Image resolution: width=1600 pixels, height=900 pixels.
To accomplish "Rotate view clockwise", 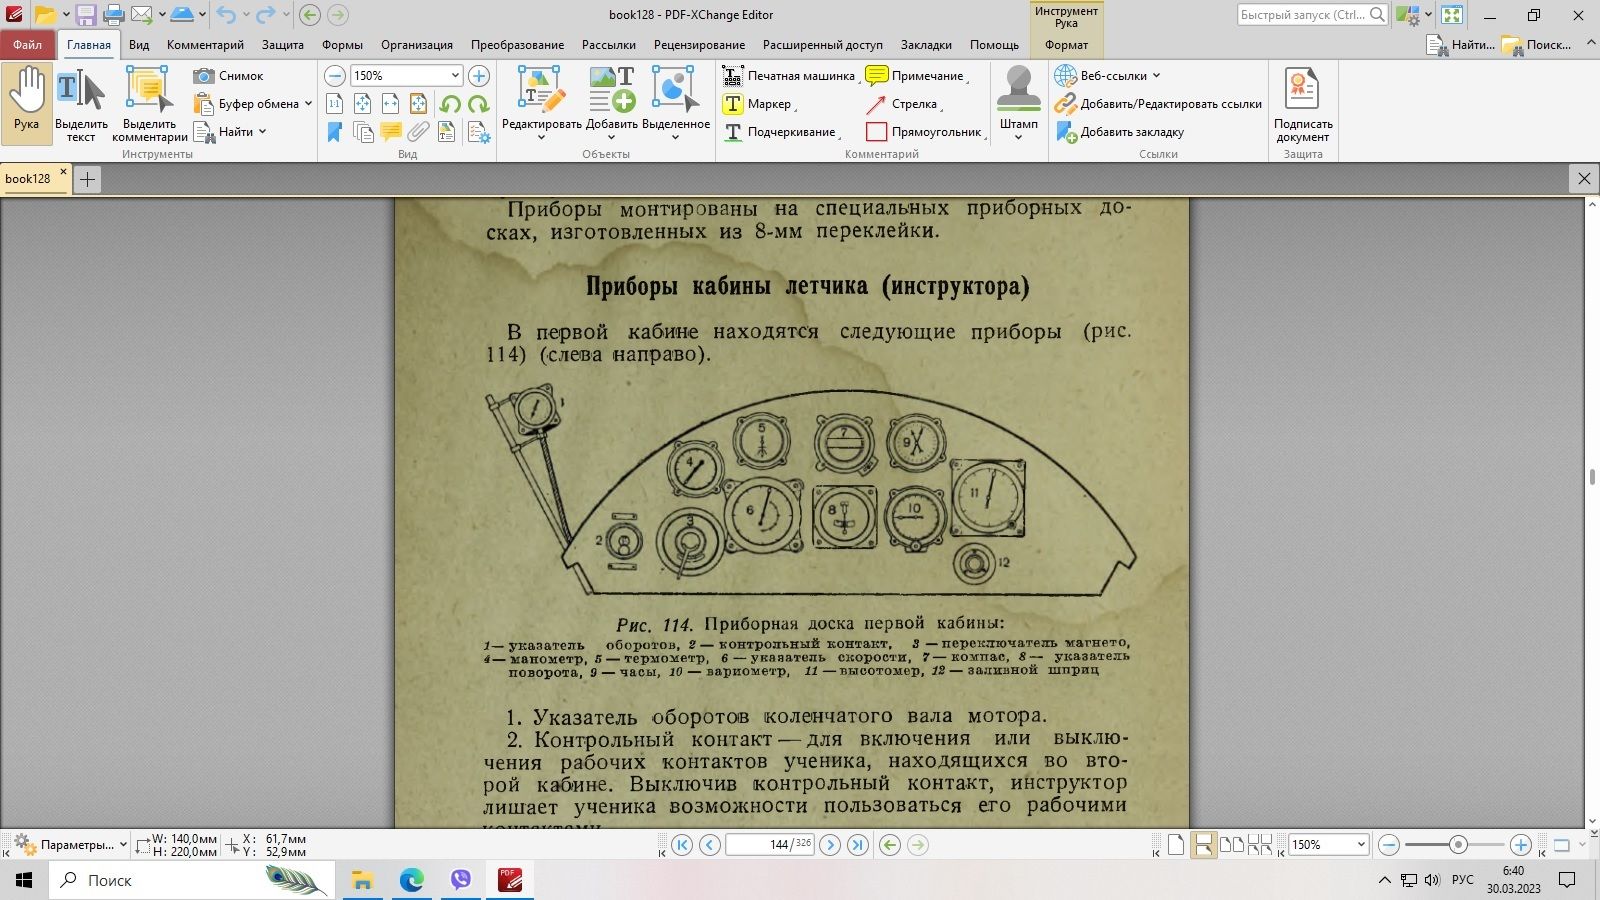I will [479, 104].
